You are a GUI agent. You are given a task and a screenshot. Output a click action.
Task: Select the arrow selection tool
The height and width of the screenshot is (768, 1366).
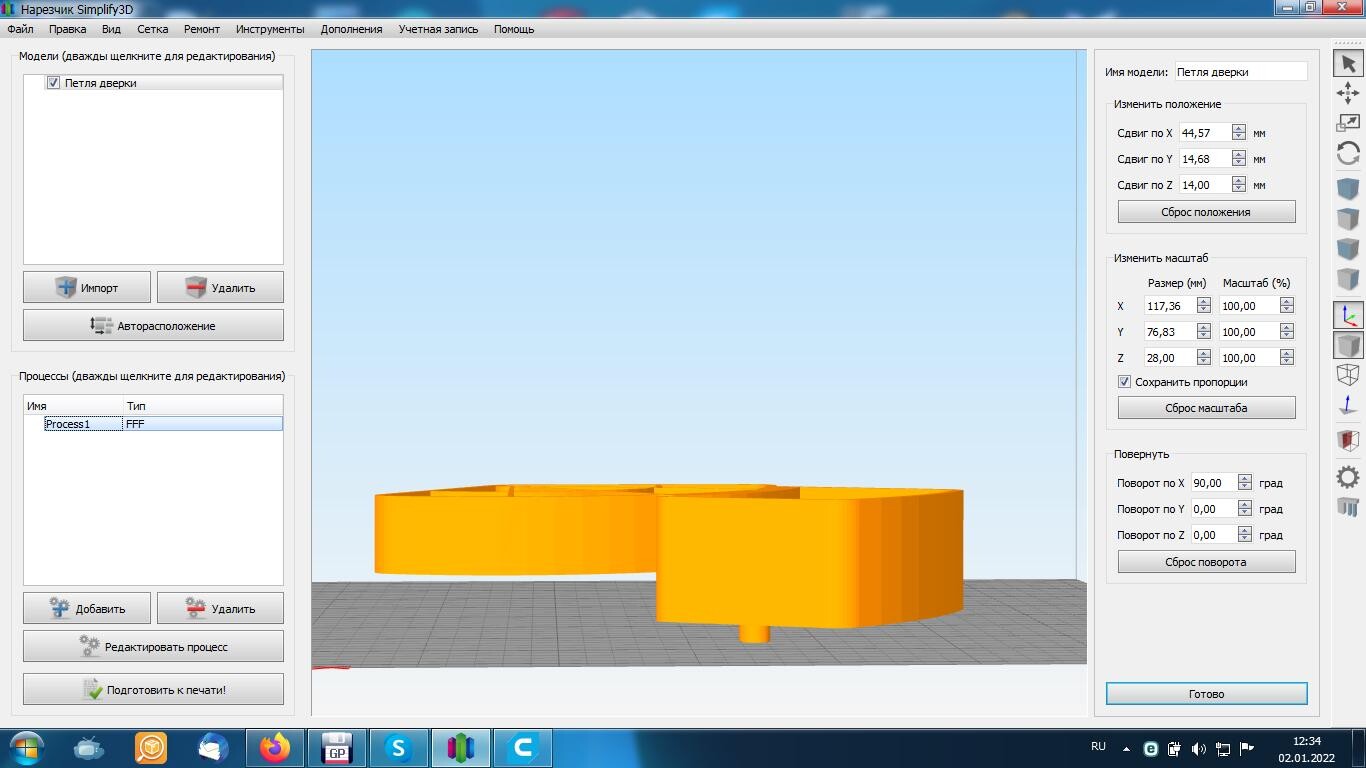click(x=1348, y=63)
